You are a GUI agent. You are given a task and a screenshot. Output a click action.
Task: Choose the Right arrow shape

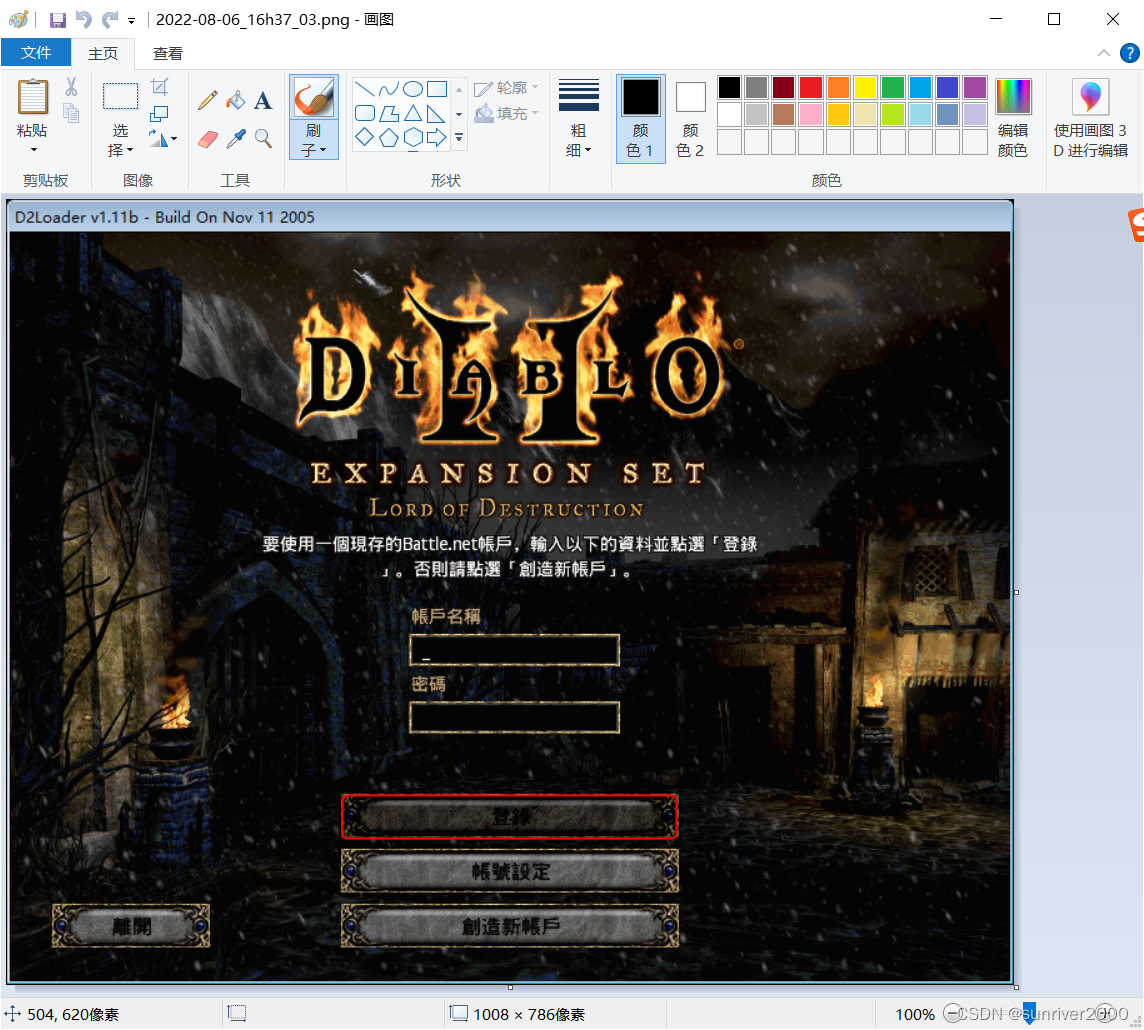point(437,137)
